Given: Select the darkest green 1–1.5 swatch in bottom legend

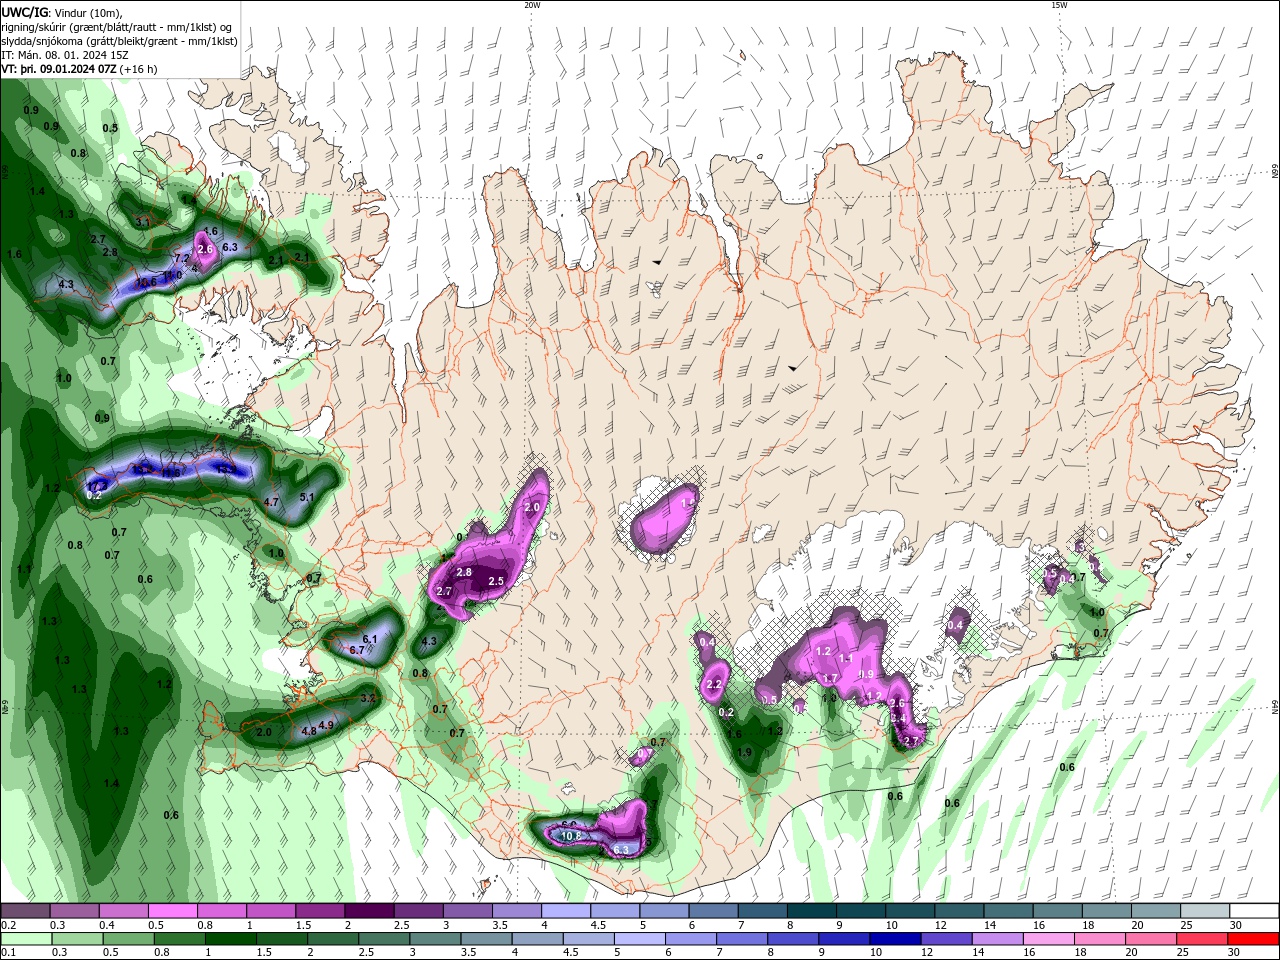Looking at the screenshot, I should (230, 939).
